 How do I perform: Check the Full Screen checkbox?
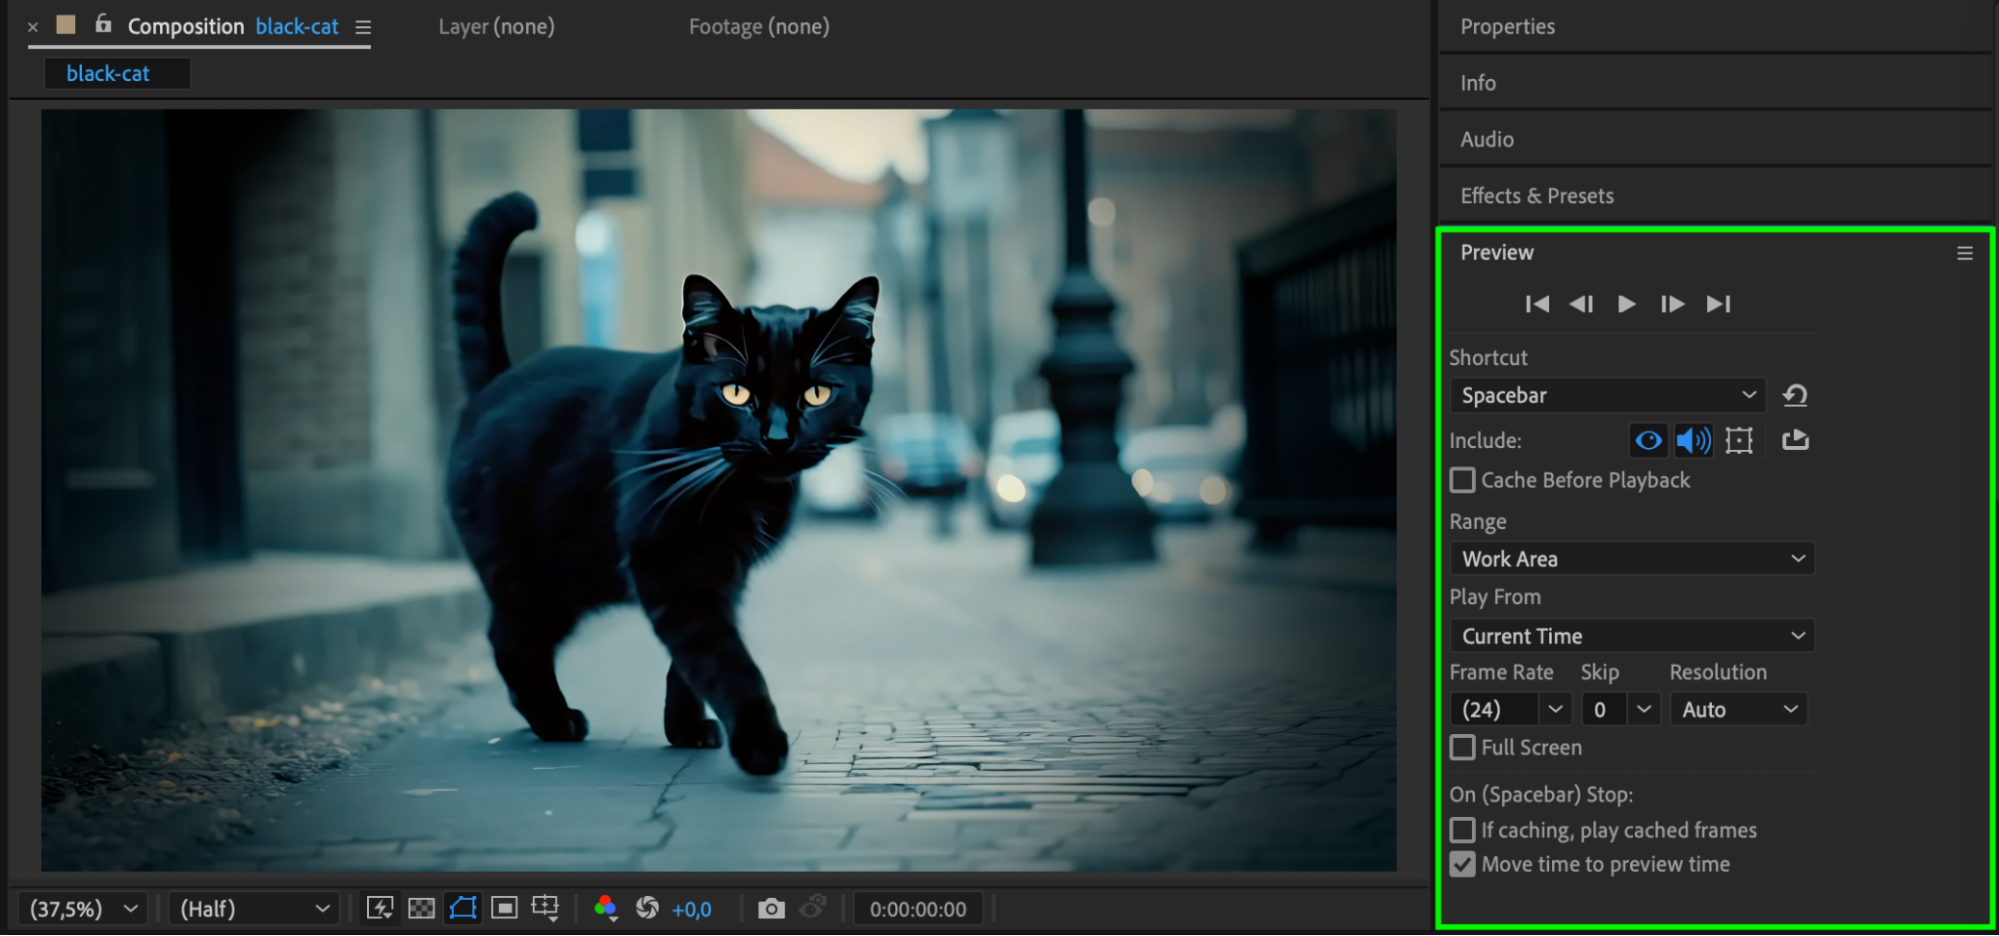pyautogui.click(x=1463, y=747)
